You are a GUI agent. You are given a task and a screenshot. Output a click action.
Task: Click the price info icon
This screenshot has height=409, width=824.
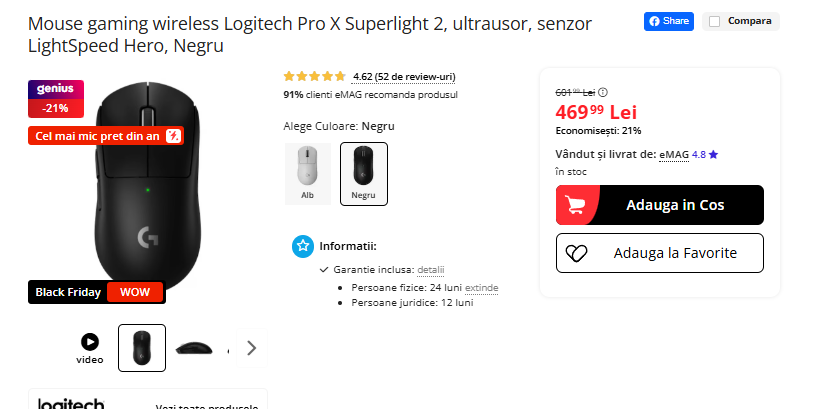pyautogui.click(x=602, y=93)
